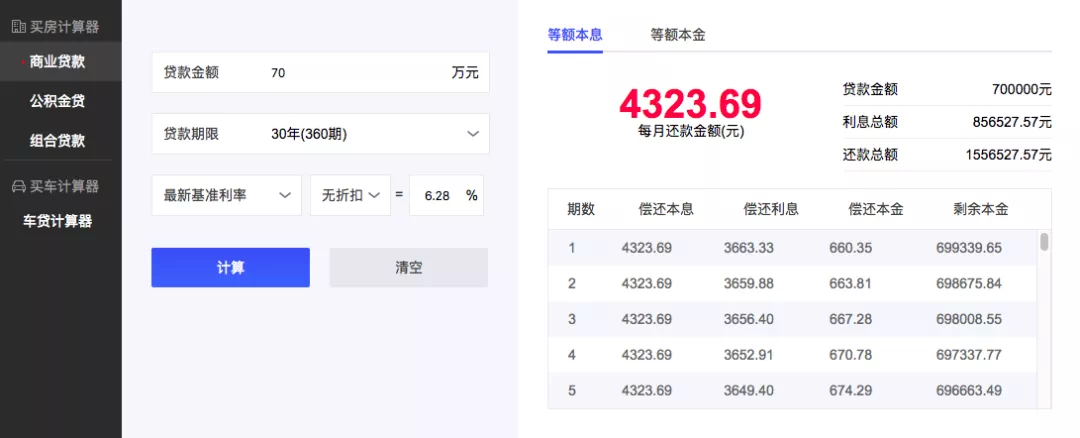Open the 贷款期限 dropdown chevron
1080x438 pixels.
pos(472,134)
